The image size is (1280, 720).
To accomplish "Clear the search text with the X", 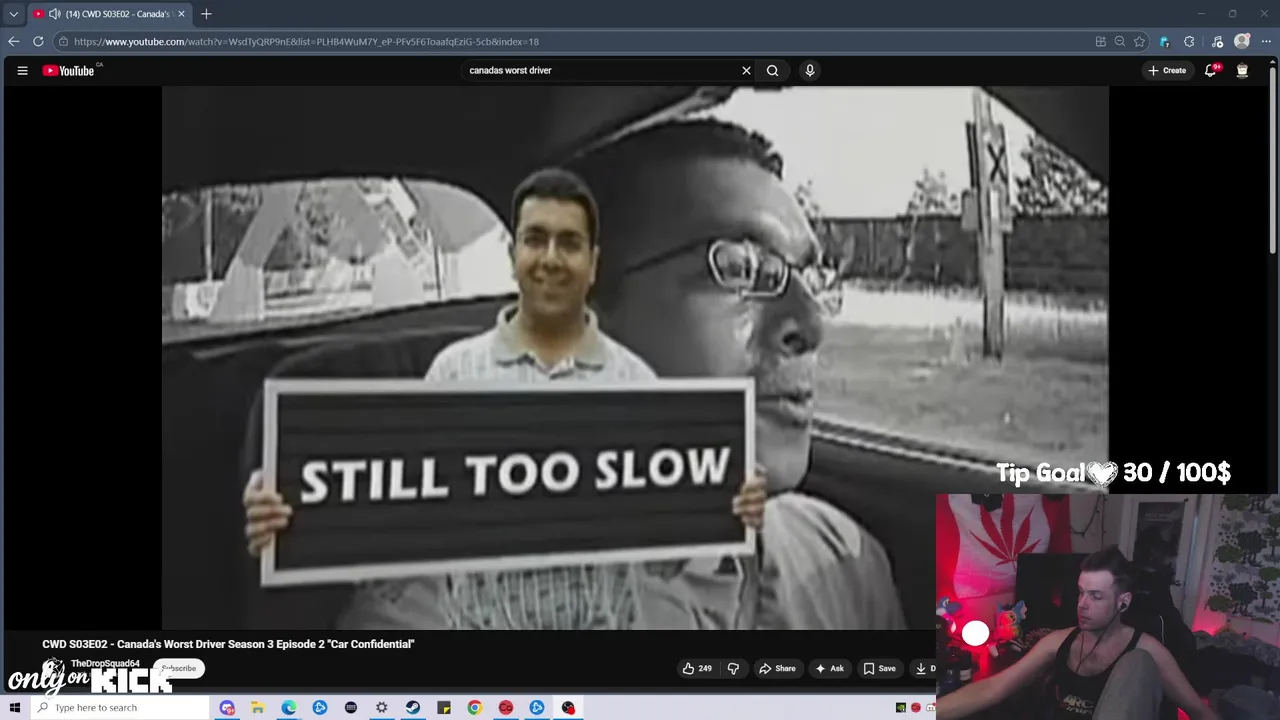I will click(746, 70).
